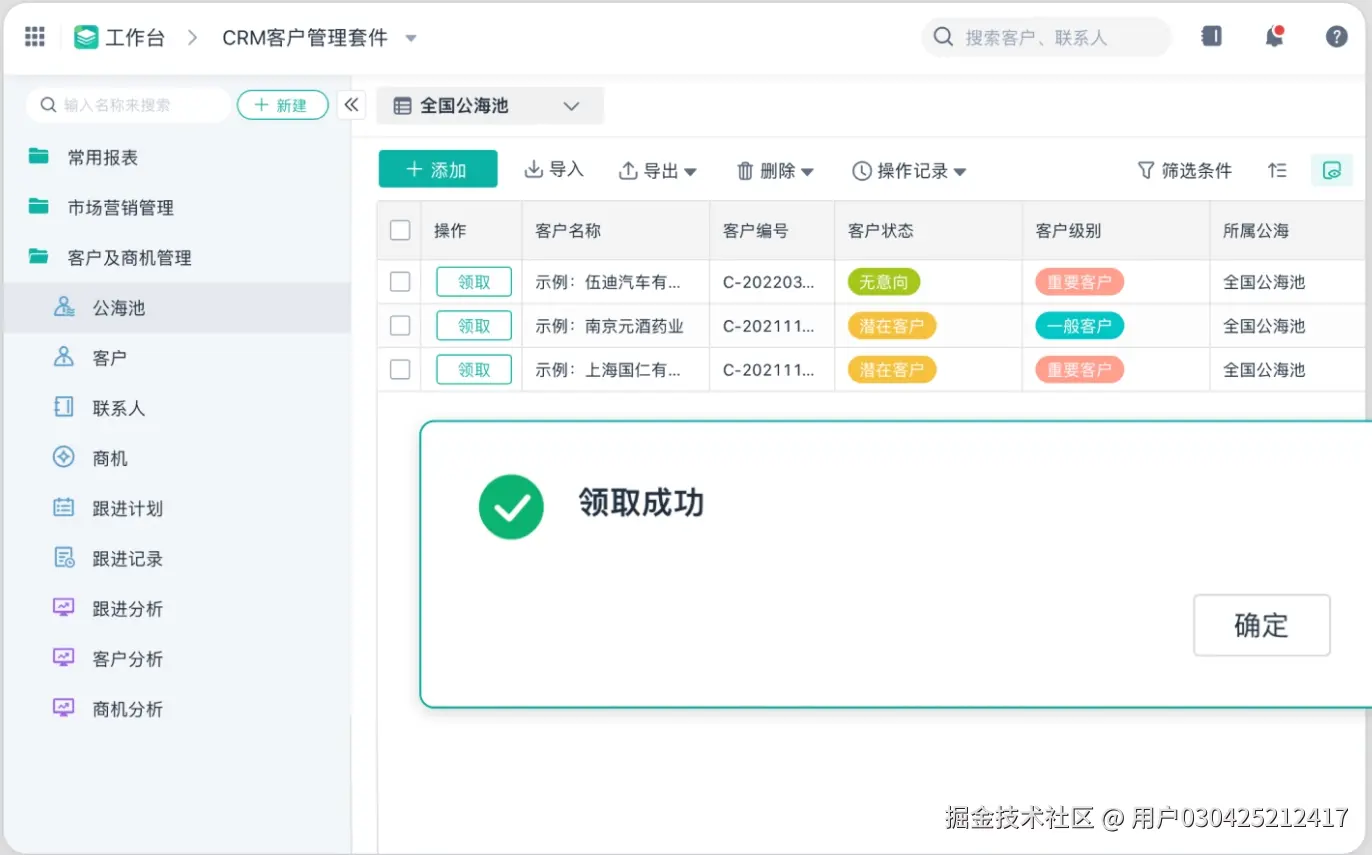Check the select-all checkbox in table header

coord(399,229)
